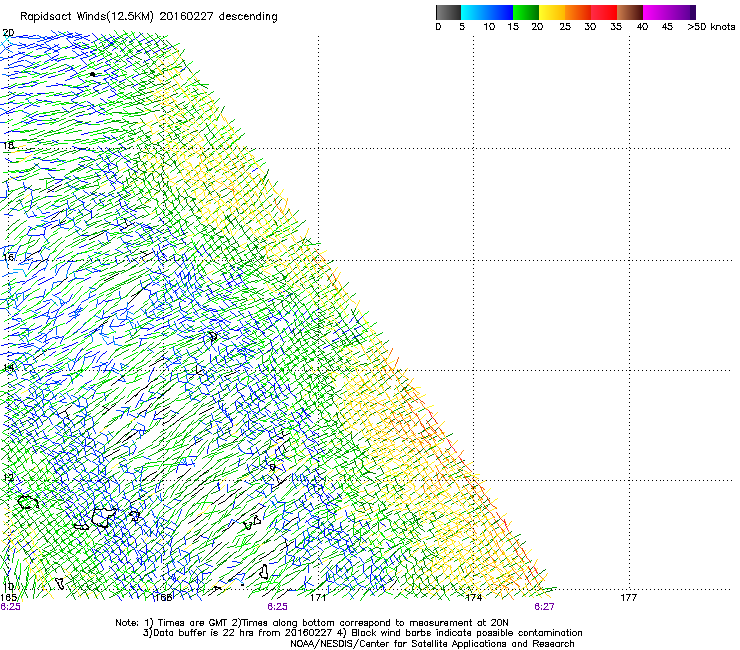This screenshot has width=740, height=650.
Task: Click the title "Rapidscat Winds(12.5KM) 20160227 descending"
Action: point(149,17)
